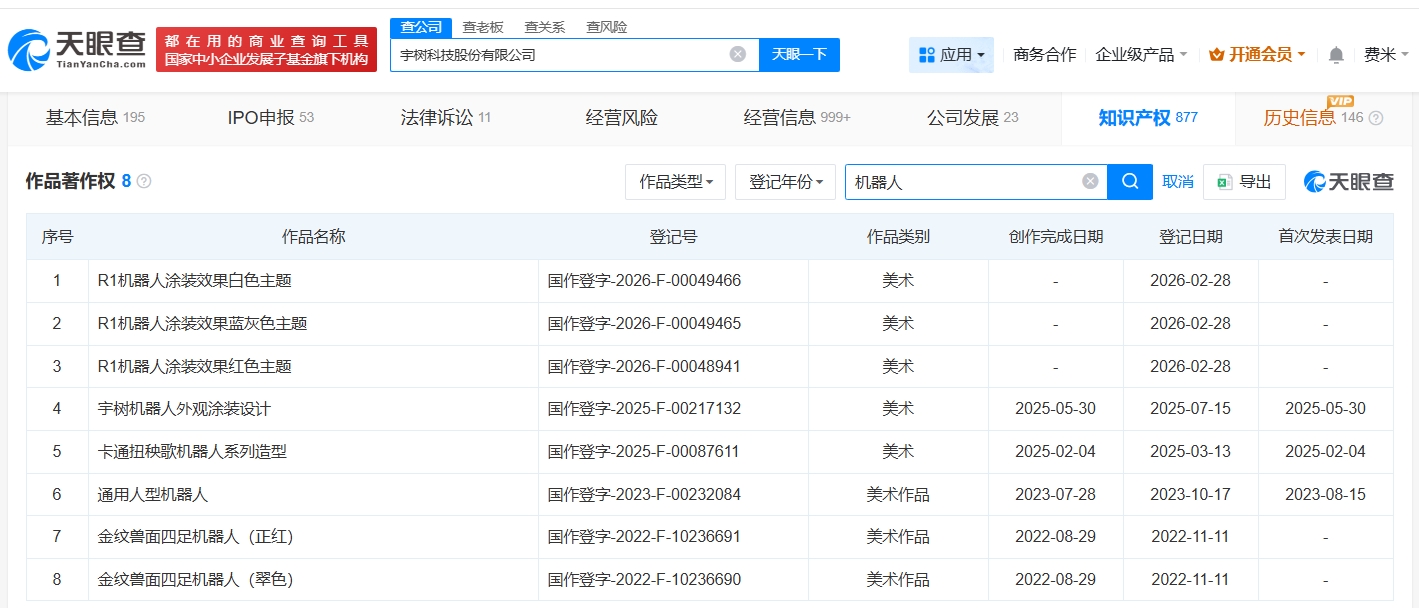Click the registration date 2025-07-15
Viewport: 1419px width, 608px height.
coord(1190,409)
